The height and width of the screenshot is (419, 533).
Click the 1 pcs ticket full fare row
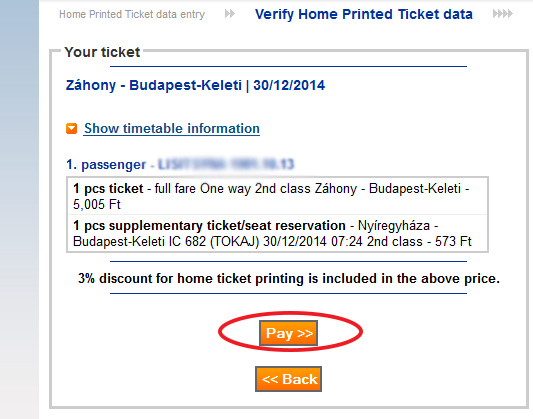tap(277, 196)
